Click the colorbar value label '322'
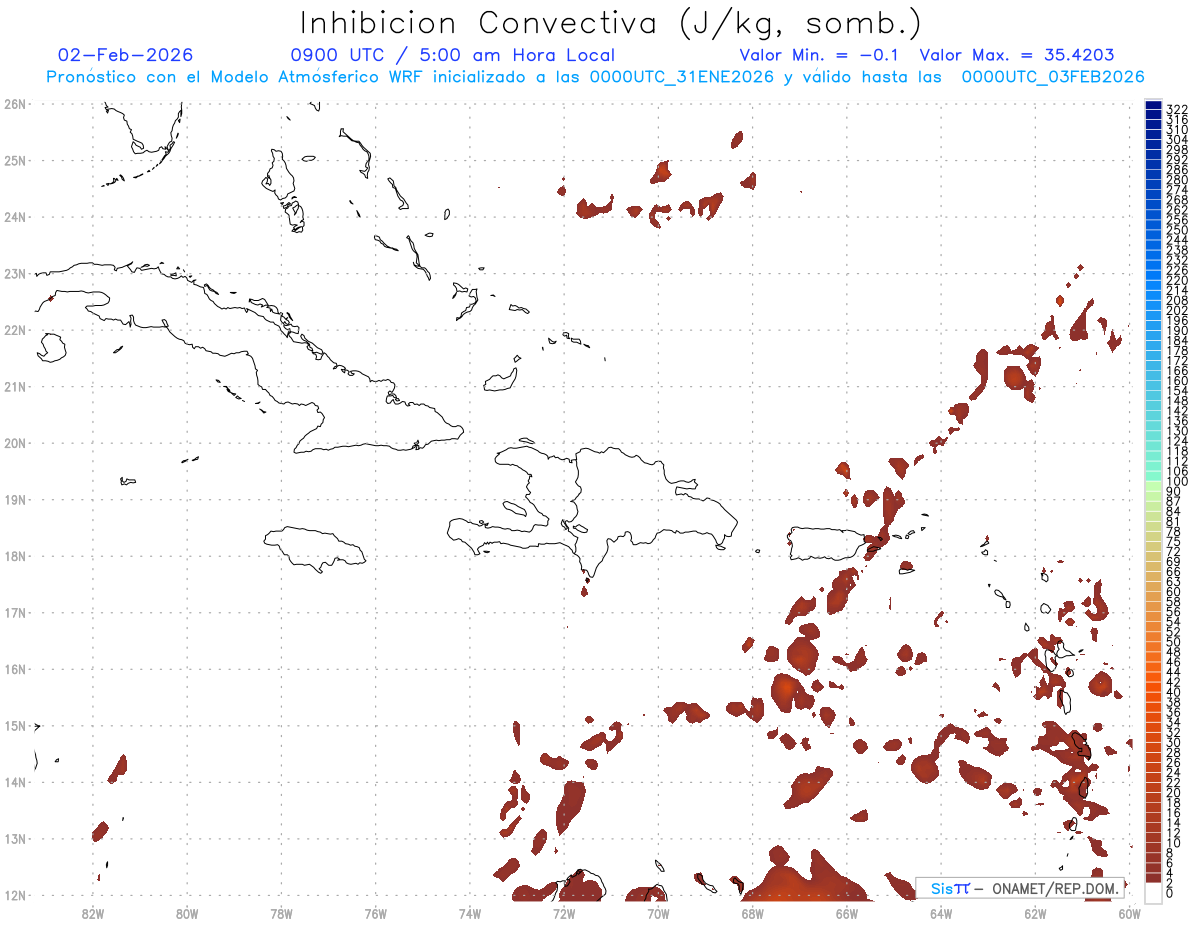This screenshot has height=927, width=1200. pyautogui.click(x=1176, y=109)
